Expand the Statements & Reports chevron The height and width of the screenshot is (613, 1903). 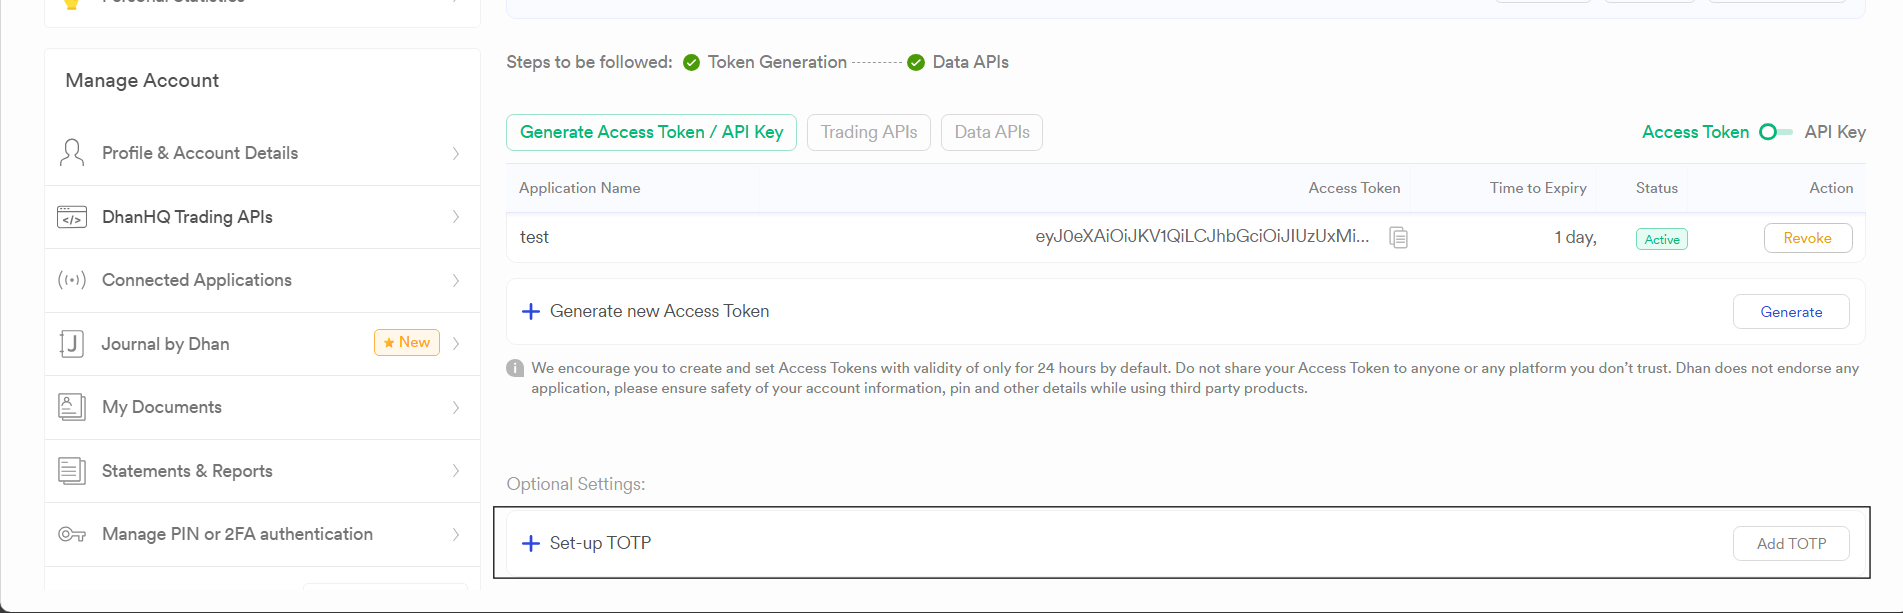click(x=456, y=471)
